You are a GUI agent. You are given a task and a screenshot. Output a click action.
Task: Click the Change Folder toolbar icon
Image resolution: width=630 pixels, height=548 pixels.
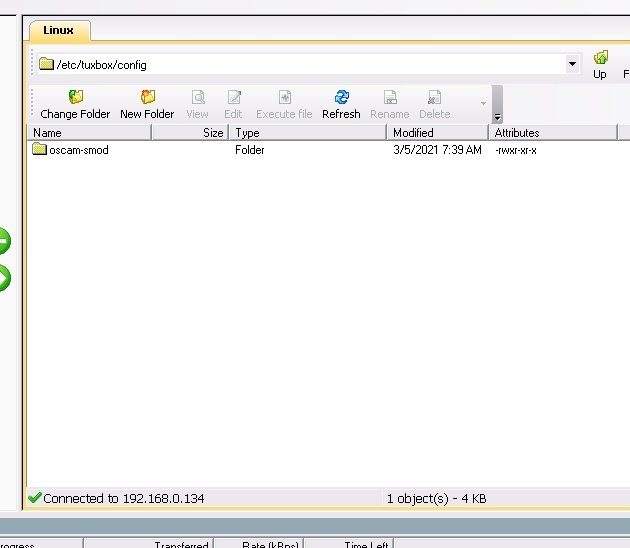click(75, 103)
